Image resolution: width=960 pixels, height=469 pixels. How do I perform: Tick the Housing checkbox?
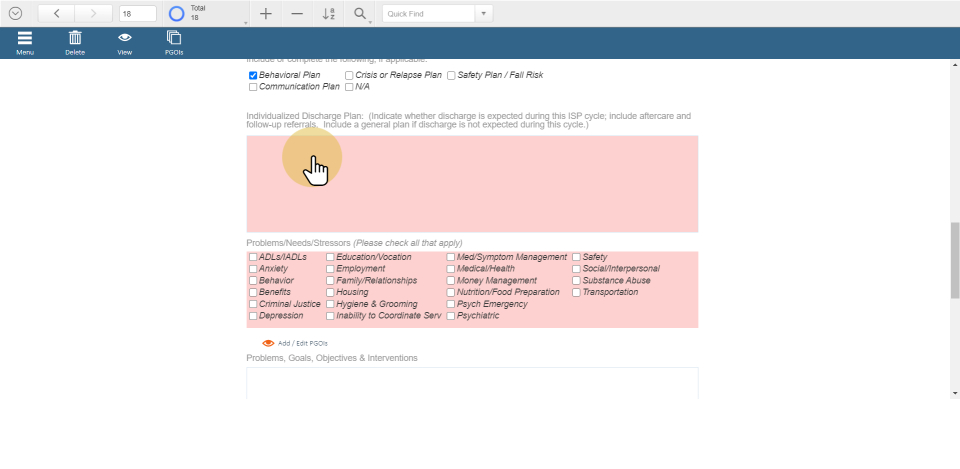pyautogui.click(x=330, y=293)
